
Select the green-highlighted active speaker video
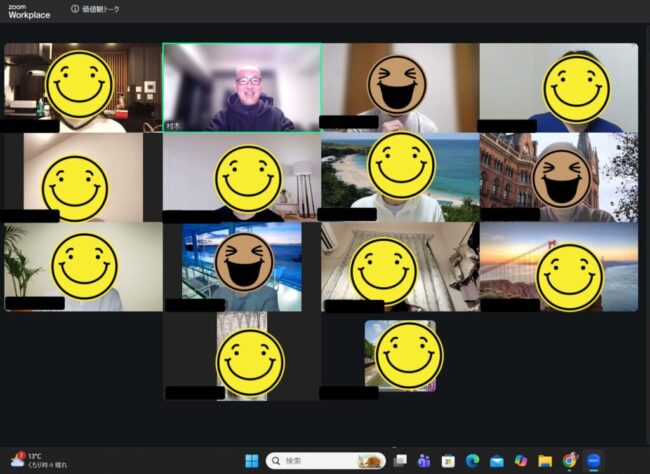[241, 88]
